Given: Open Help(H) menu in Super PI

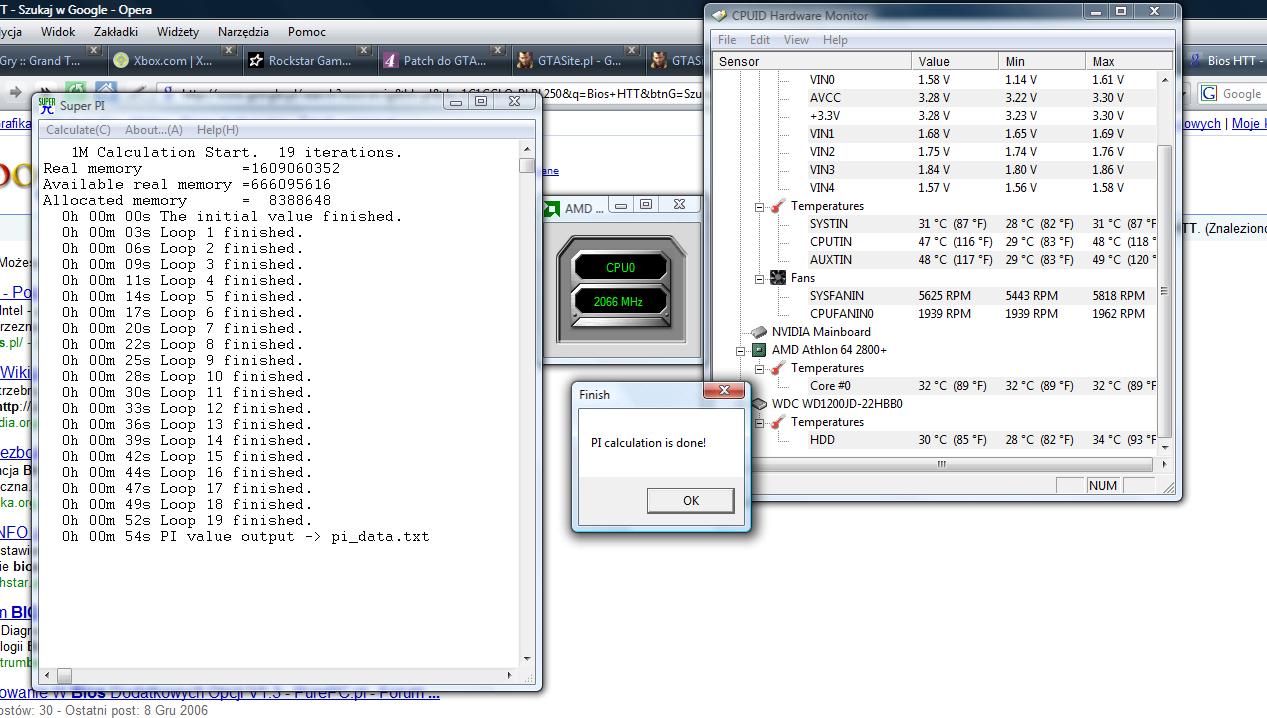Looking at the screenshot, I should pyautogui.click(x=217, y=130).
